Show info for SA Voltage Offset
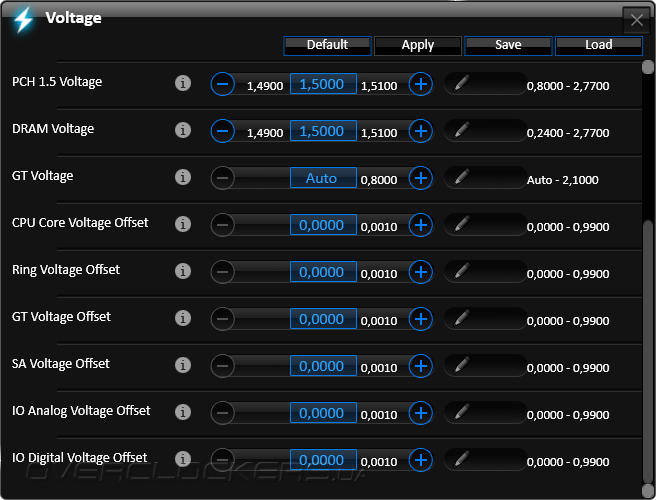 pyautogui.click(x=183, y=365)
